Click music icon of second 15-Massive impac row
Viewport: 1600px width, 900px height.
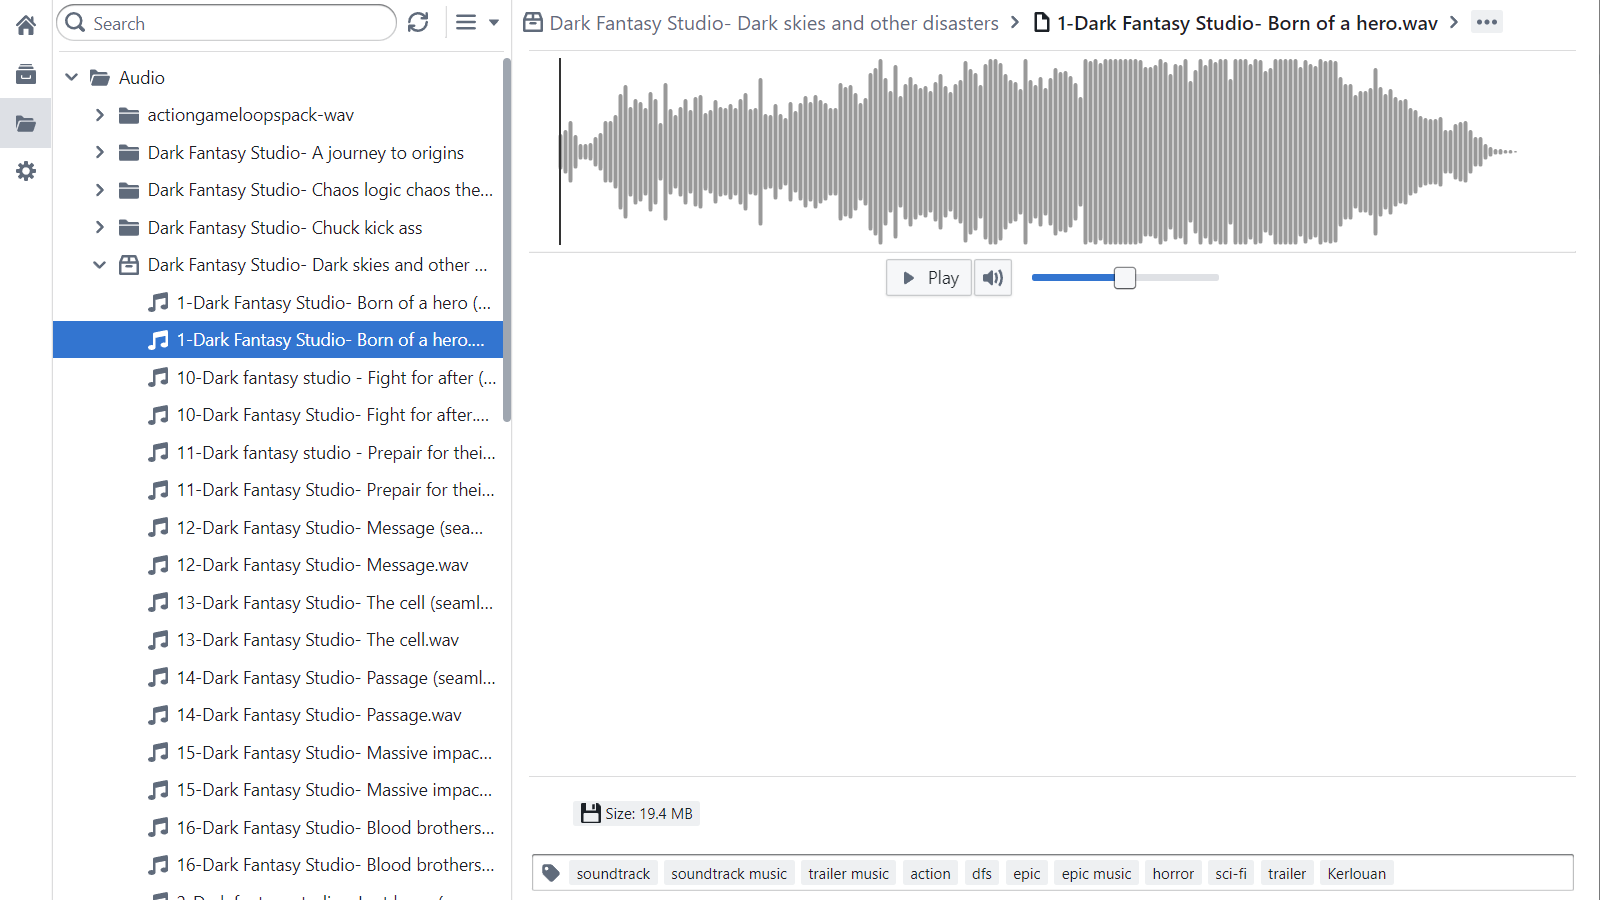158,790
